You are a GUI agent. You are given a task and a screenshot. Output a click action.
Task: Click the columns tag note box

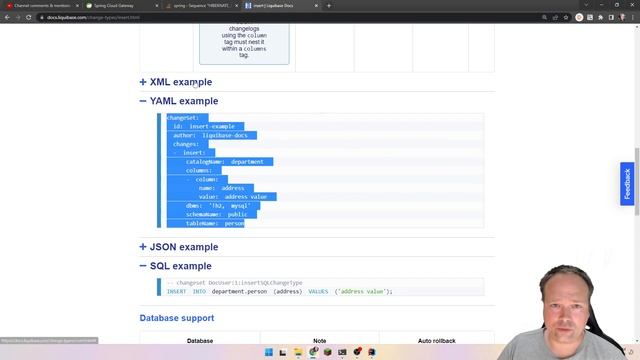[244, 44]
